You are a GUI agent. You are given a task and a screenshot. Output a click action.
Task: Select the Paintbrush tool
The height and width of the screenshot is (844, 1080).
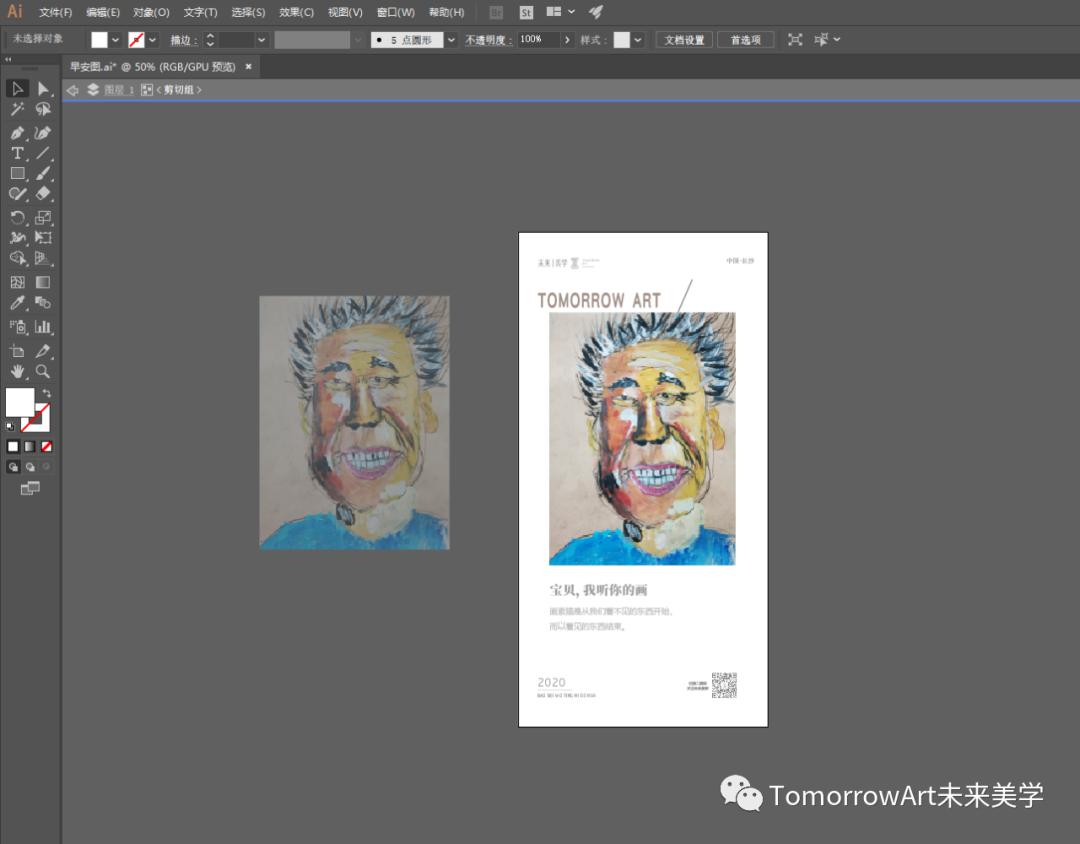coord(43,174)
